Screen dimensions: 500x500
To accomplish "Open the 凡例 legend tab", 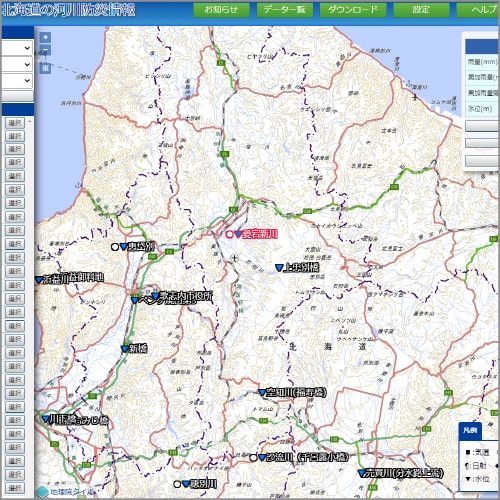I will [470, 430].
